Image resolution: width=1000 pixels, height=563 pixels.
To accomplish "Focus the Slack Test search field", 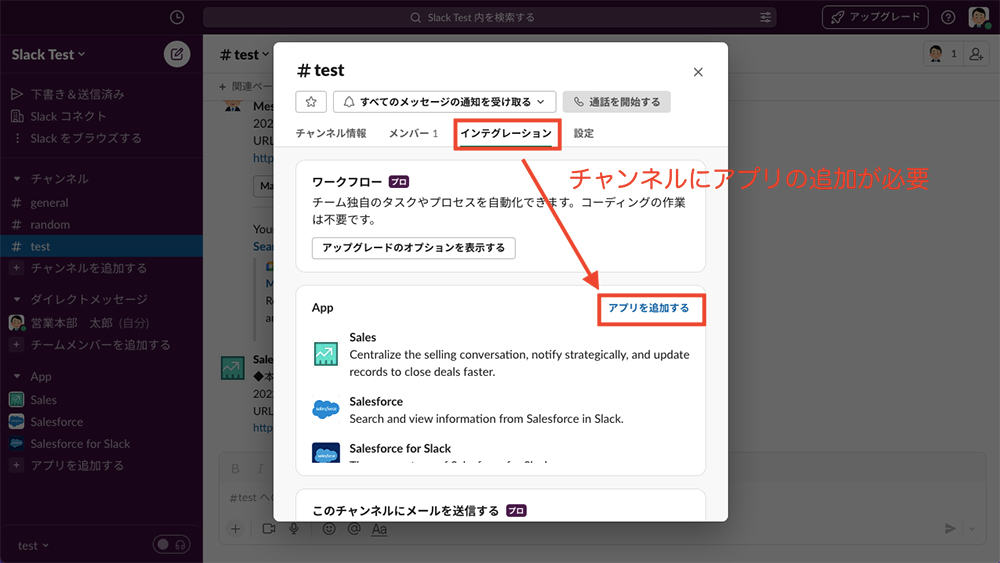I will (x=490, y=17).
